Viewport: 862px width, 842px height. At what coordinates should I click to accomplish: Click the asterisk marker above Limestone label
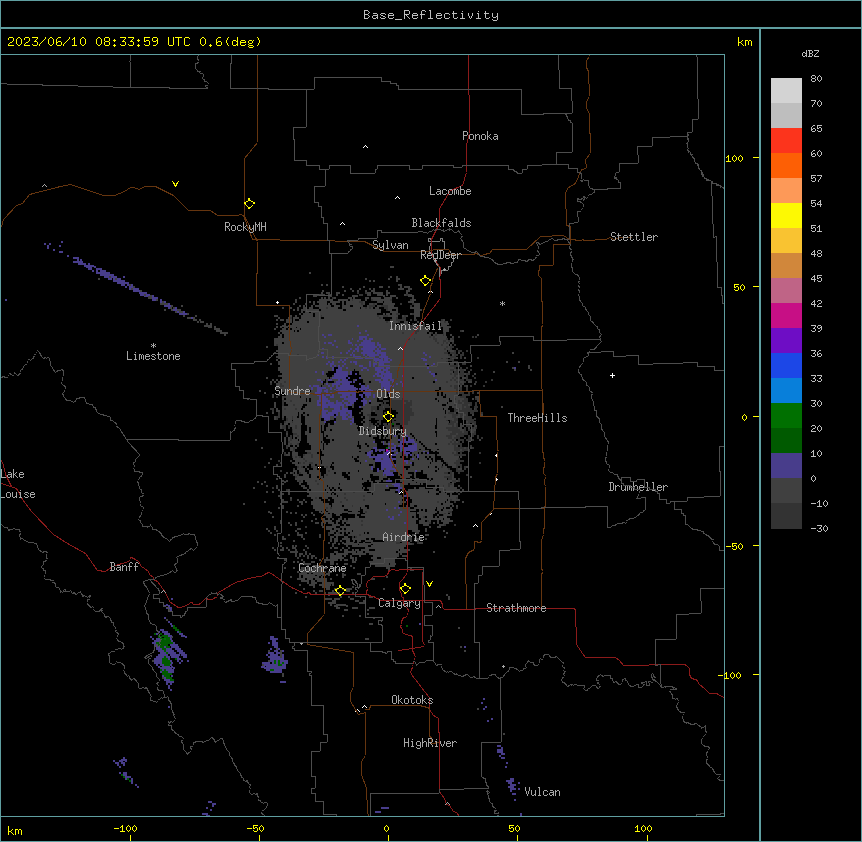coord(153,346)
